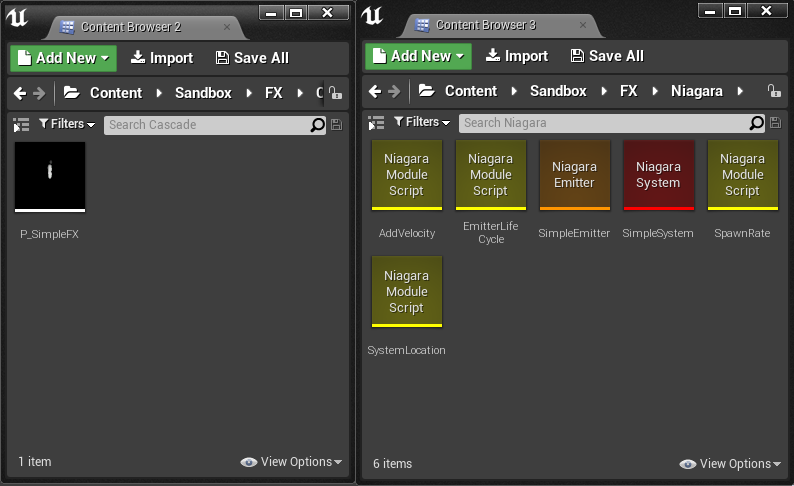Select the SimpleSystem red Niagara System asset
794x486 pixels.
click(x=658, y=176)
